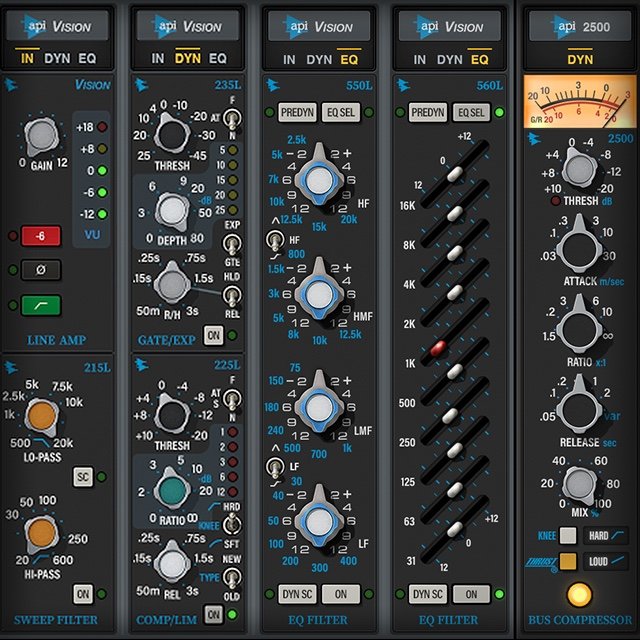Click the HI-PASS orange knob
Screen dimensions: 640x640
pos(42,533)
